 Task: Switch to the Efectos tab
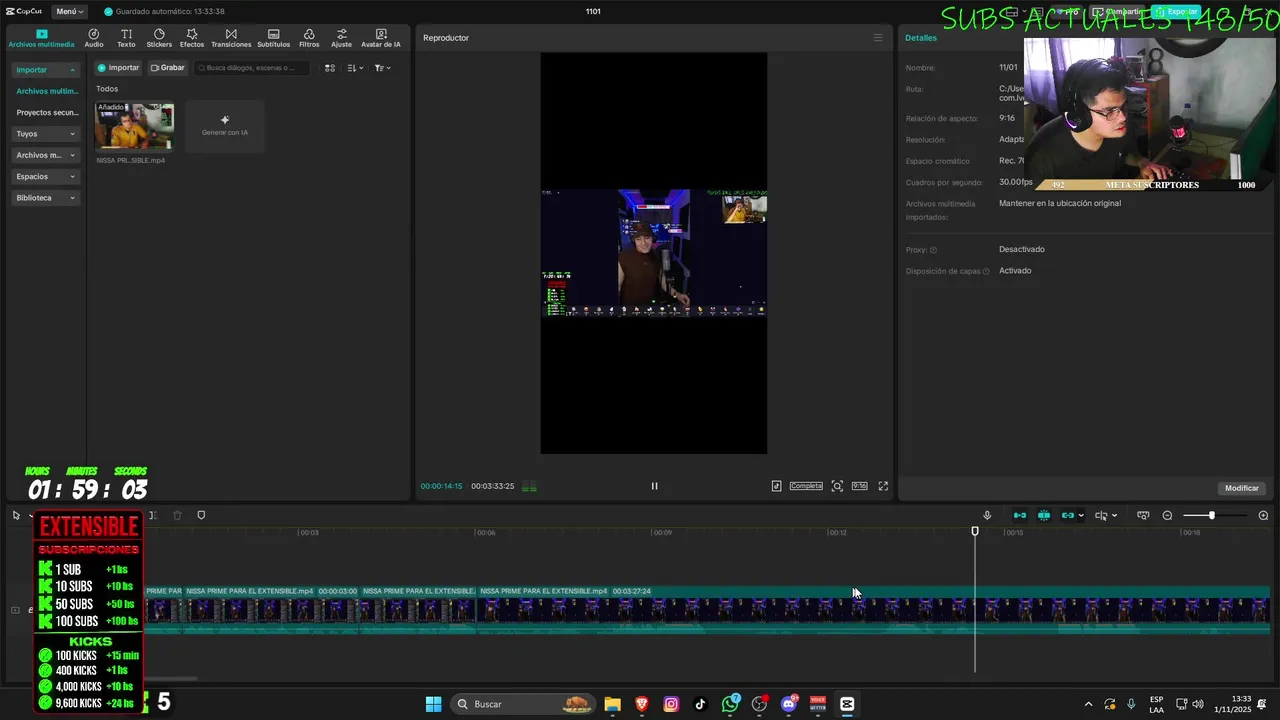tap(192, 39)
